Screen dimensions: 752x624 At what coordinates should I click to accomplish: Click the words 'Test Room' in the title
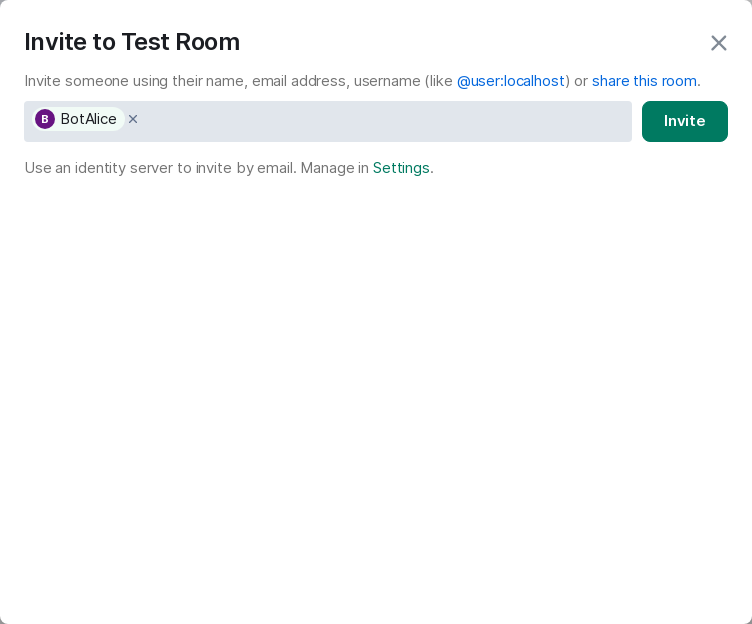tap(181, 42)
